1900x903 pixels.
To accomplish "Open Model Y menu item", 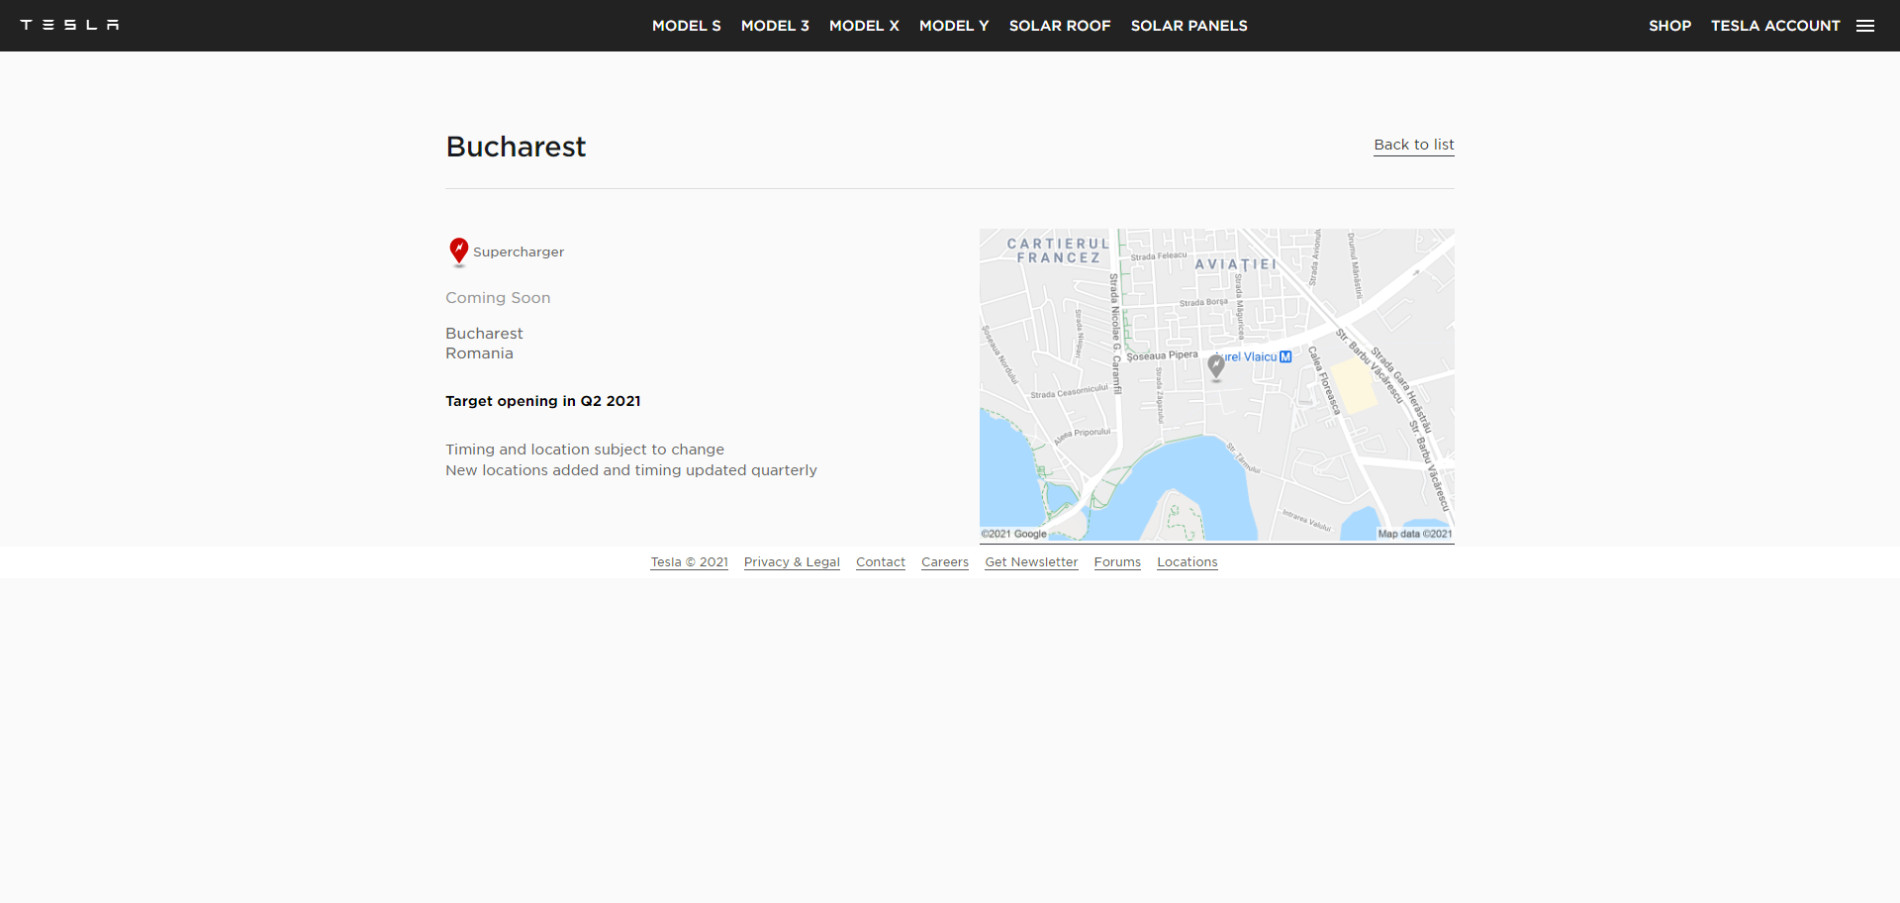I will (954, 26).
